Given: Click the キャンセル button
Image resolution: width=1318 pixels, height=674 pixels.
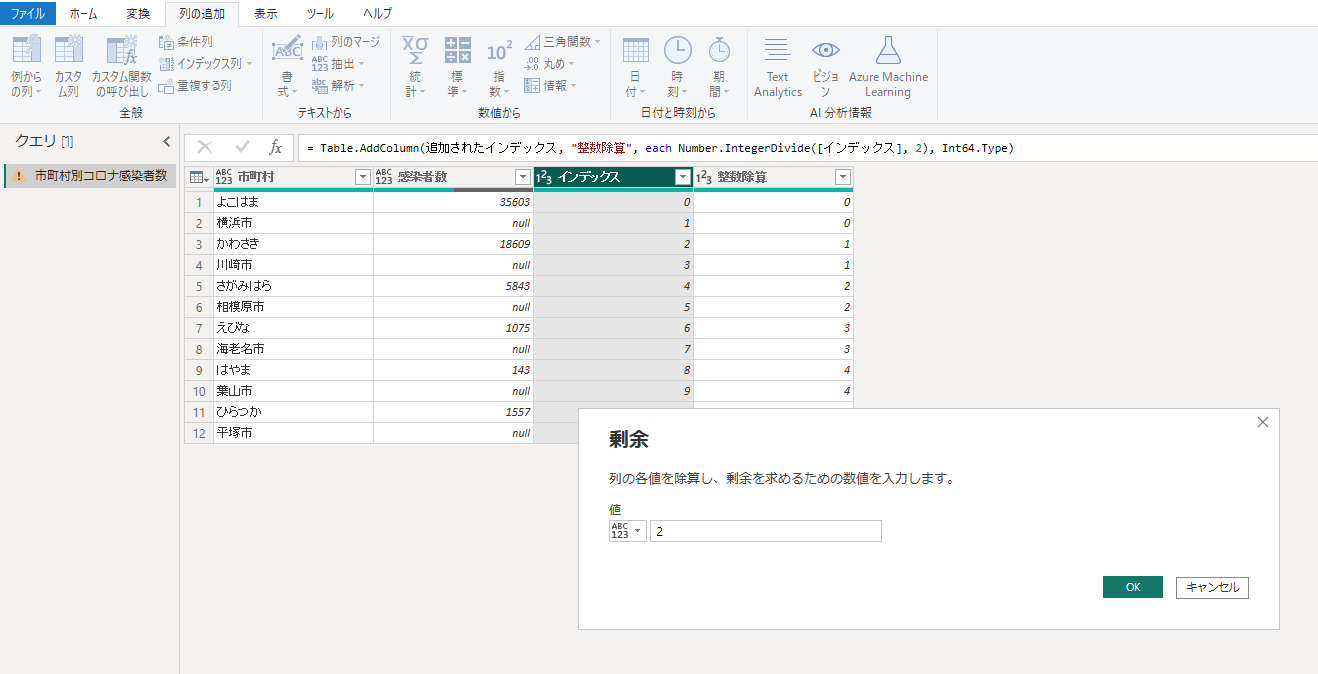Looking at the screenshot, I should (x=1212, y=587).
